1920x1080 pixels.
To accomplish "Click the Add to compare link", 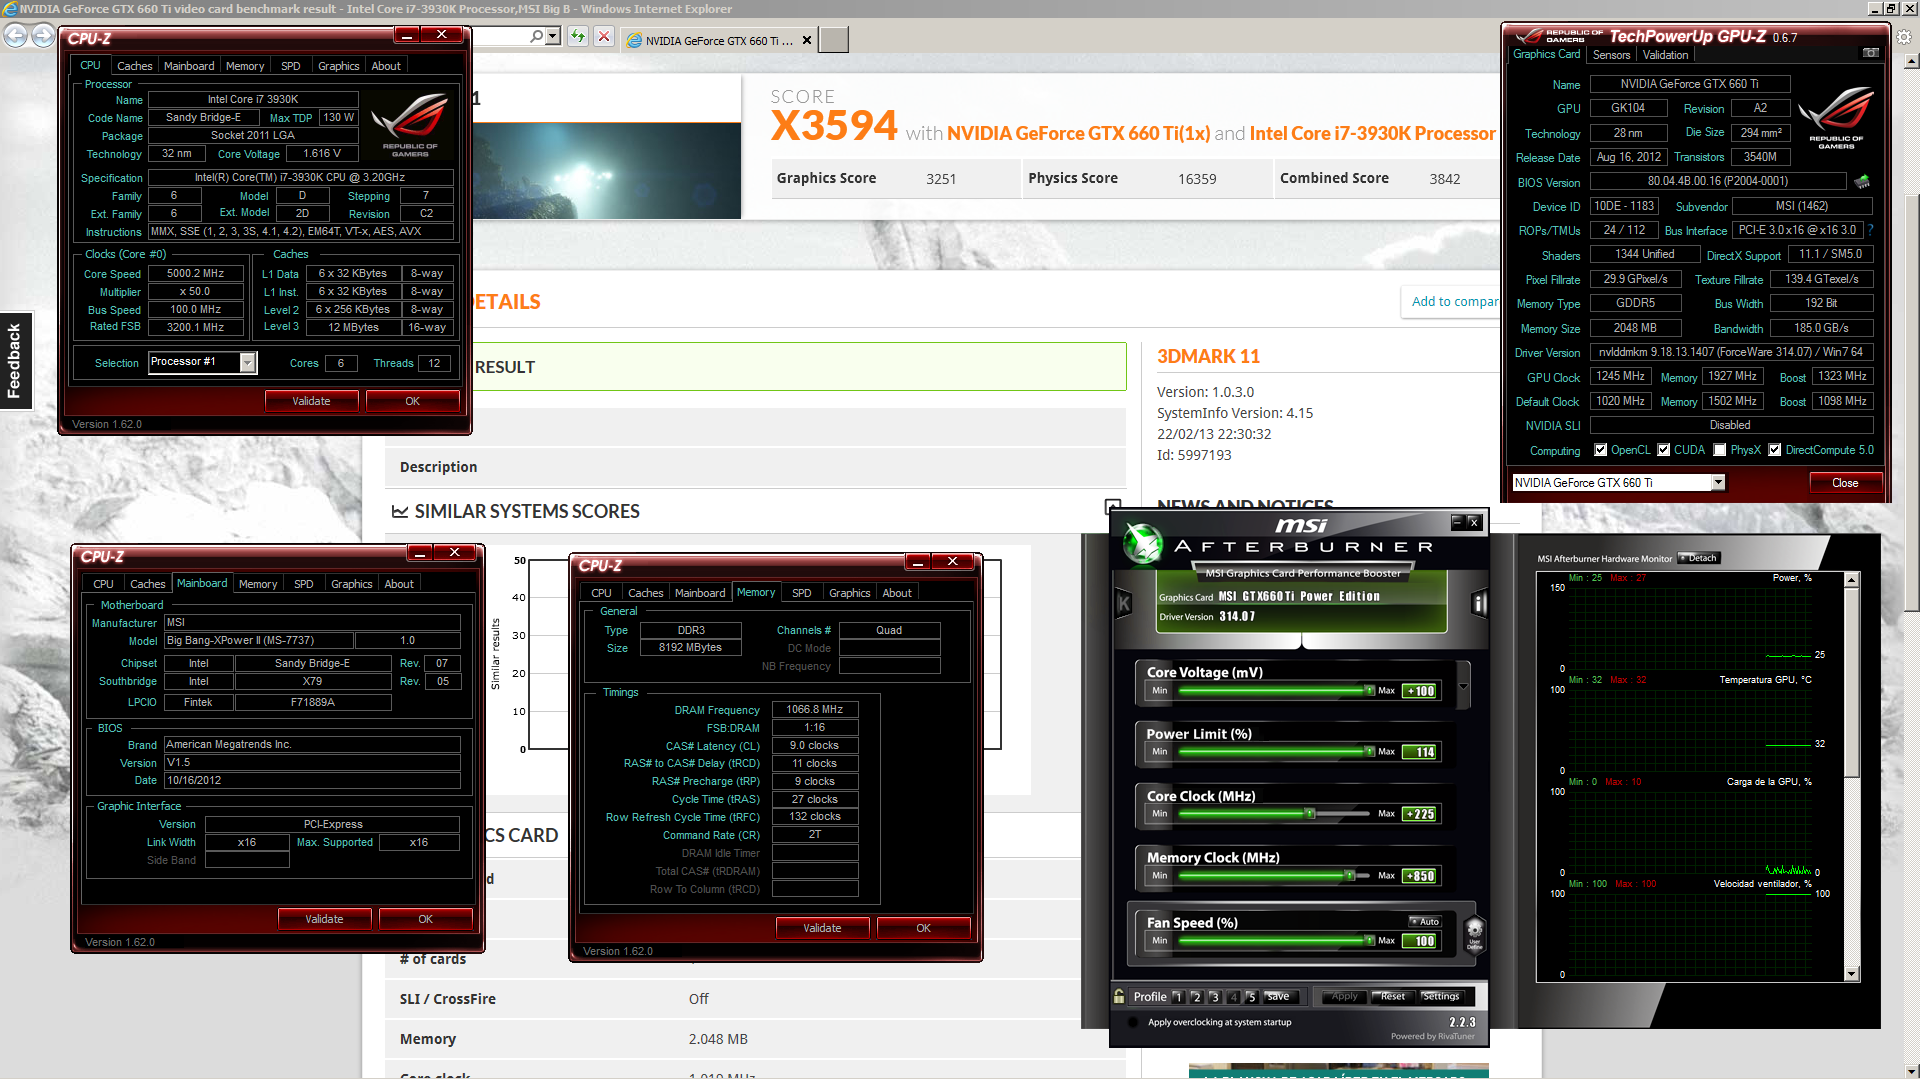I will tap(1454, 301).
